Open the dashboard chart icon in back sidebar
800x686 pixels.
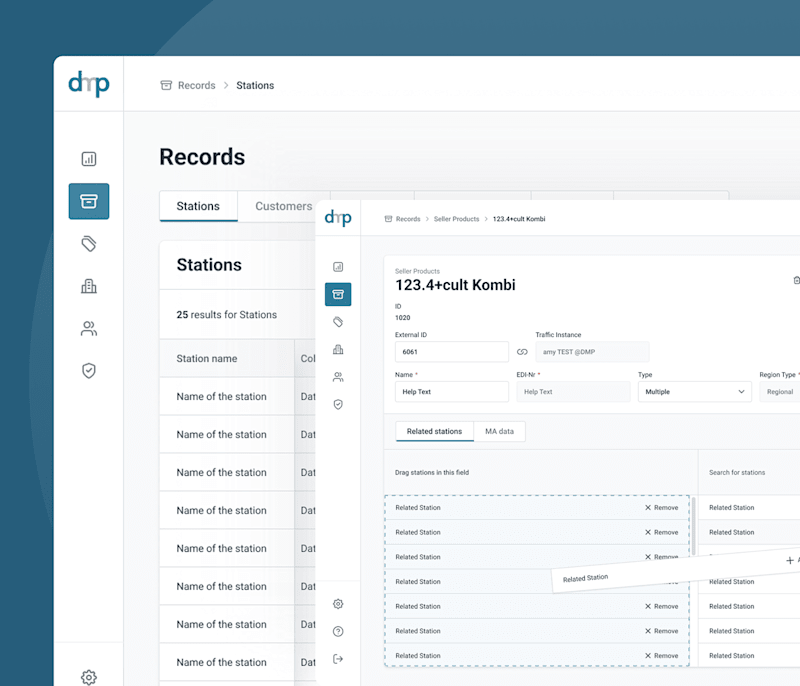point(89,159)
